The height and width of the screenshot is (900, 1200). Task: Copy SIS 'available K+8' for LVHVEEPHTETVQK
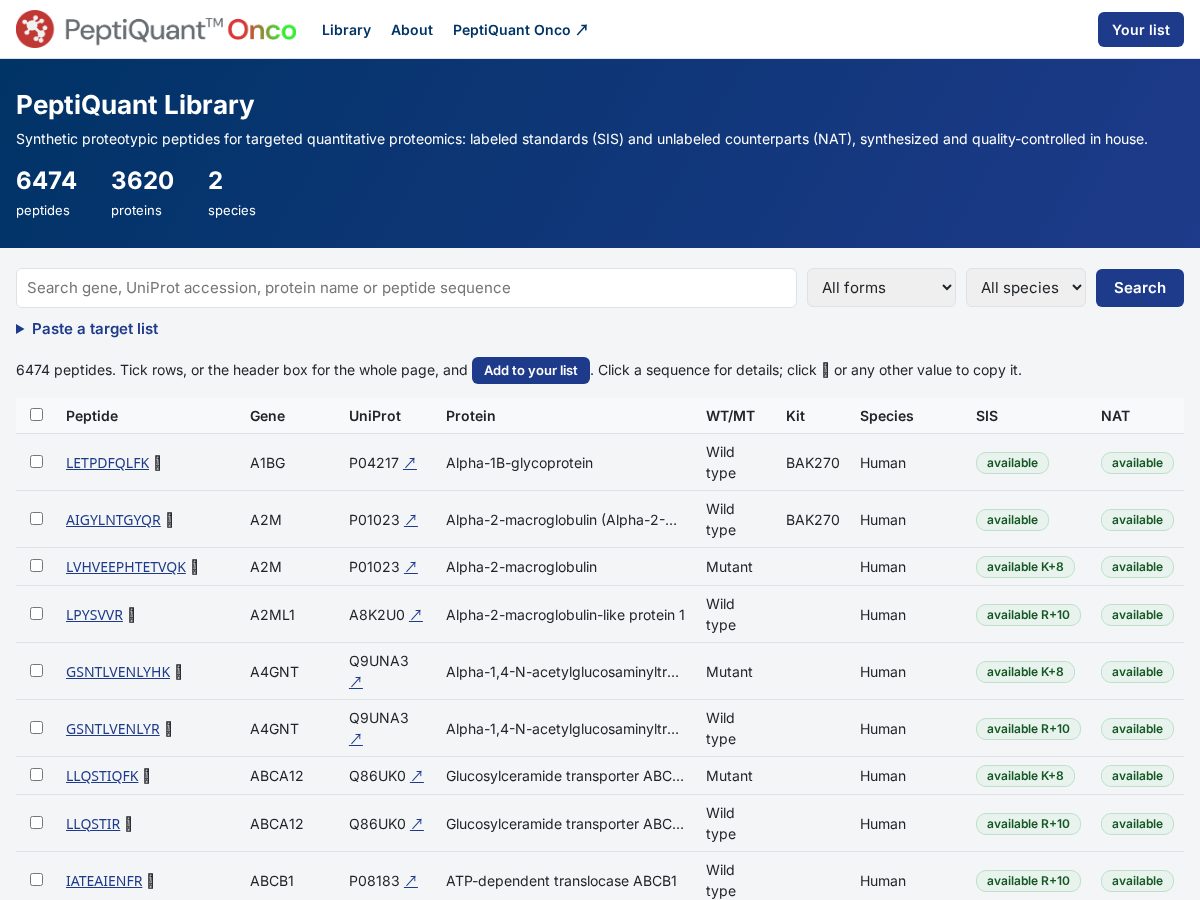pyautogui.click(x=1025, y=567)
